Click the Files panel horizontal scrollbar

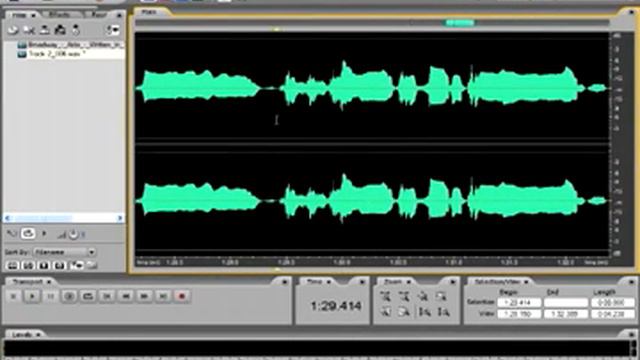63,218
